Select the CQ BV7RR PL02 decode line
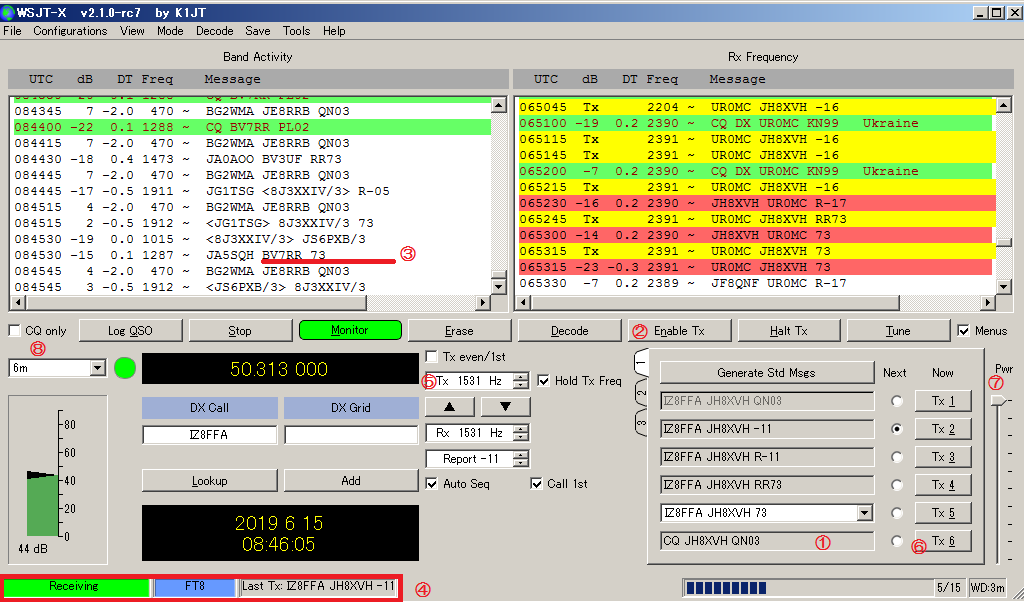The image size is (1024, 602). coord(252,127)
